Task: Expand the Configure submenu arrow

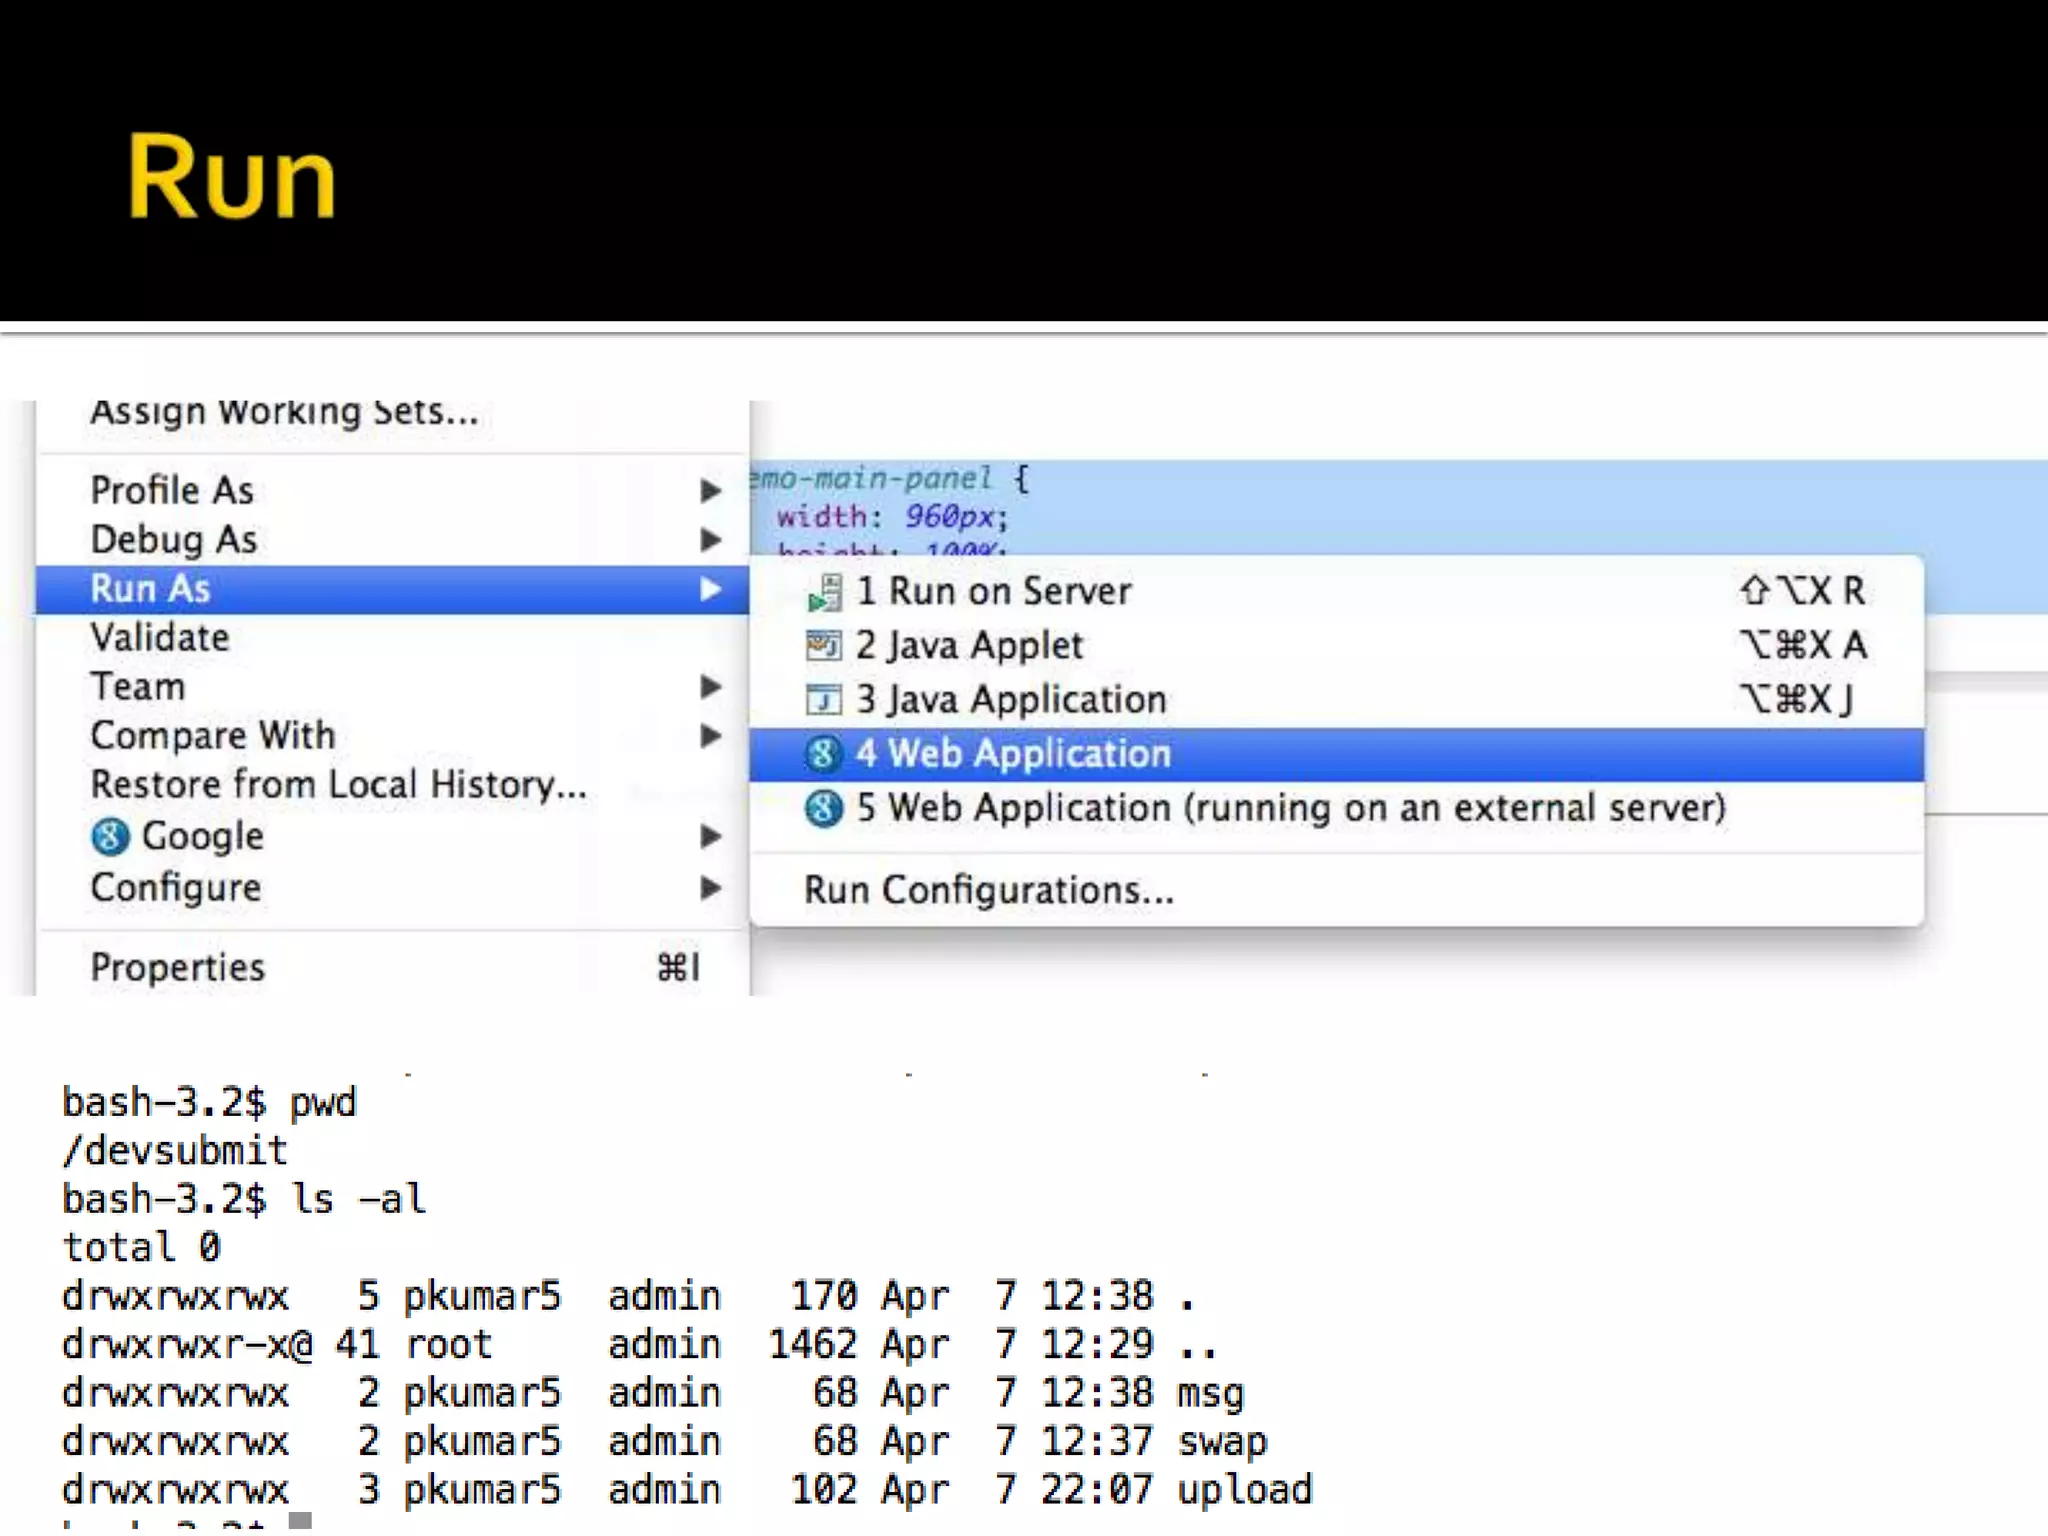Action: click(x=710, y=888)
